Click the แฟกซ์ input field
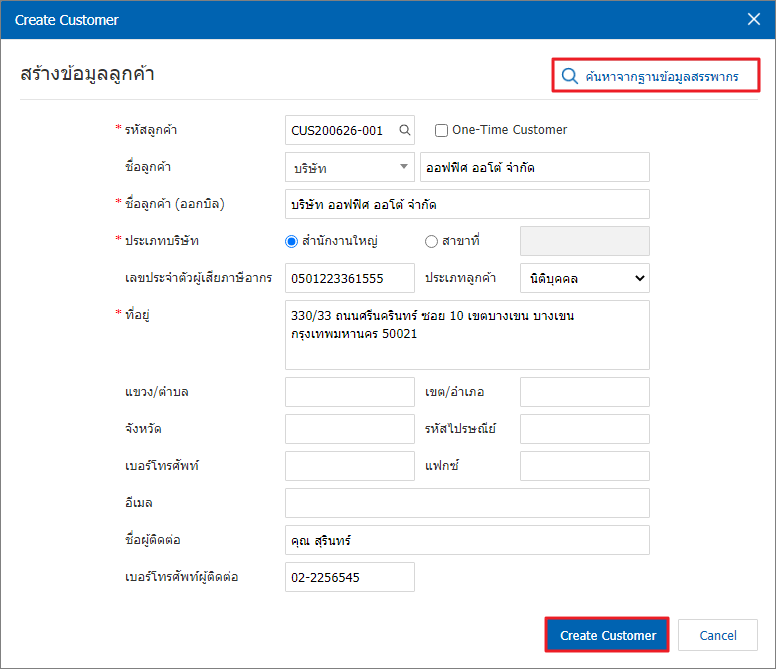This screenshot has height=669, width=776. point(584,466)
